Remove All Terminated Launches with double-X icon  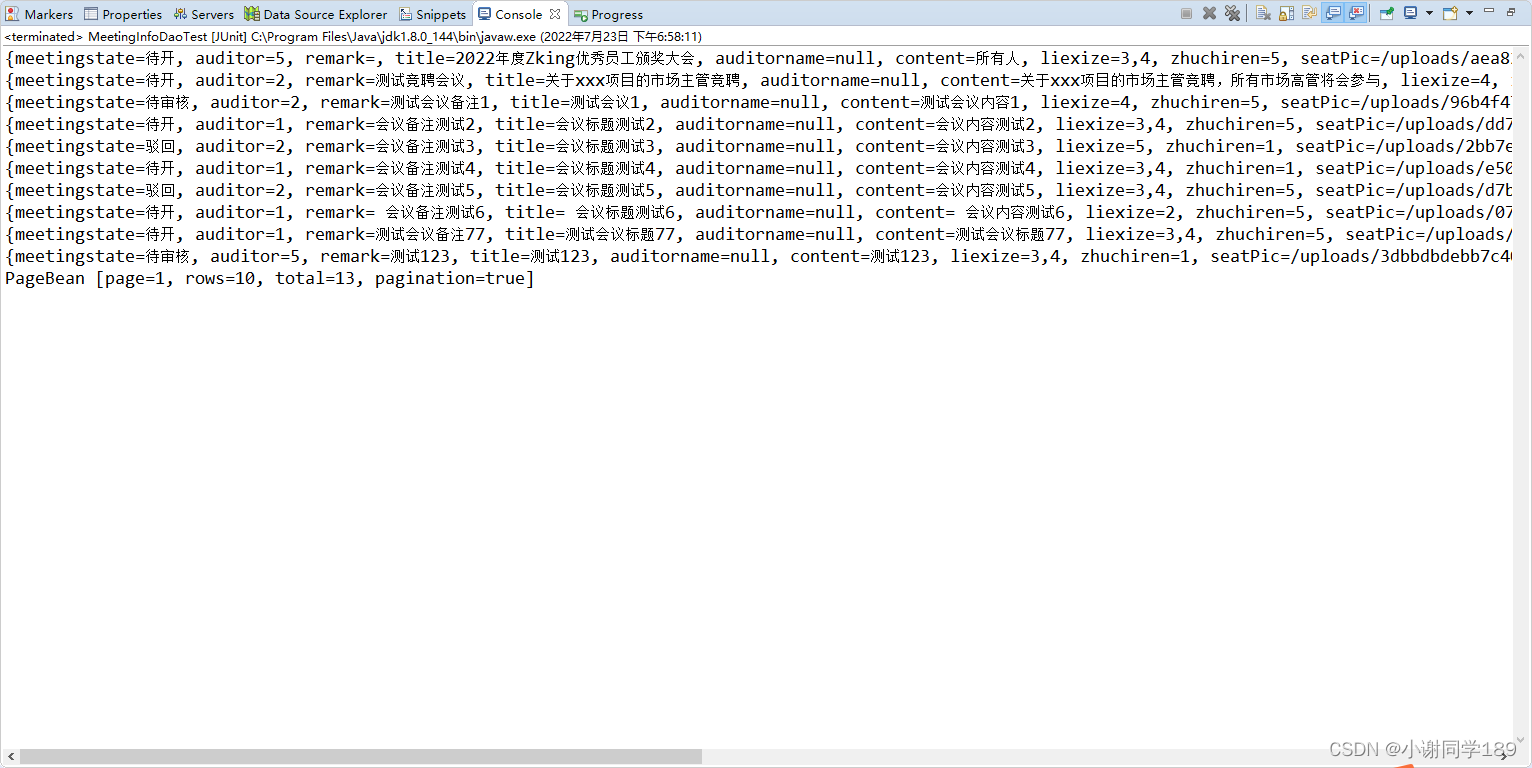coord(1232,13)
